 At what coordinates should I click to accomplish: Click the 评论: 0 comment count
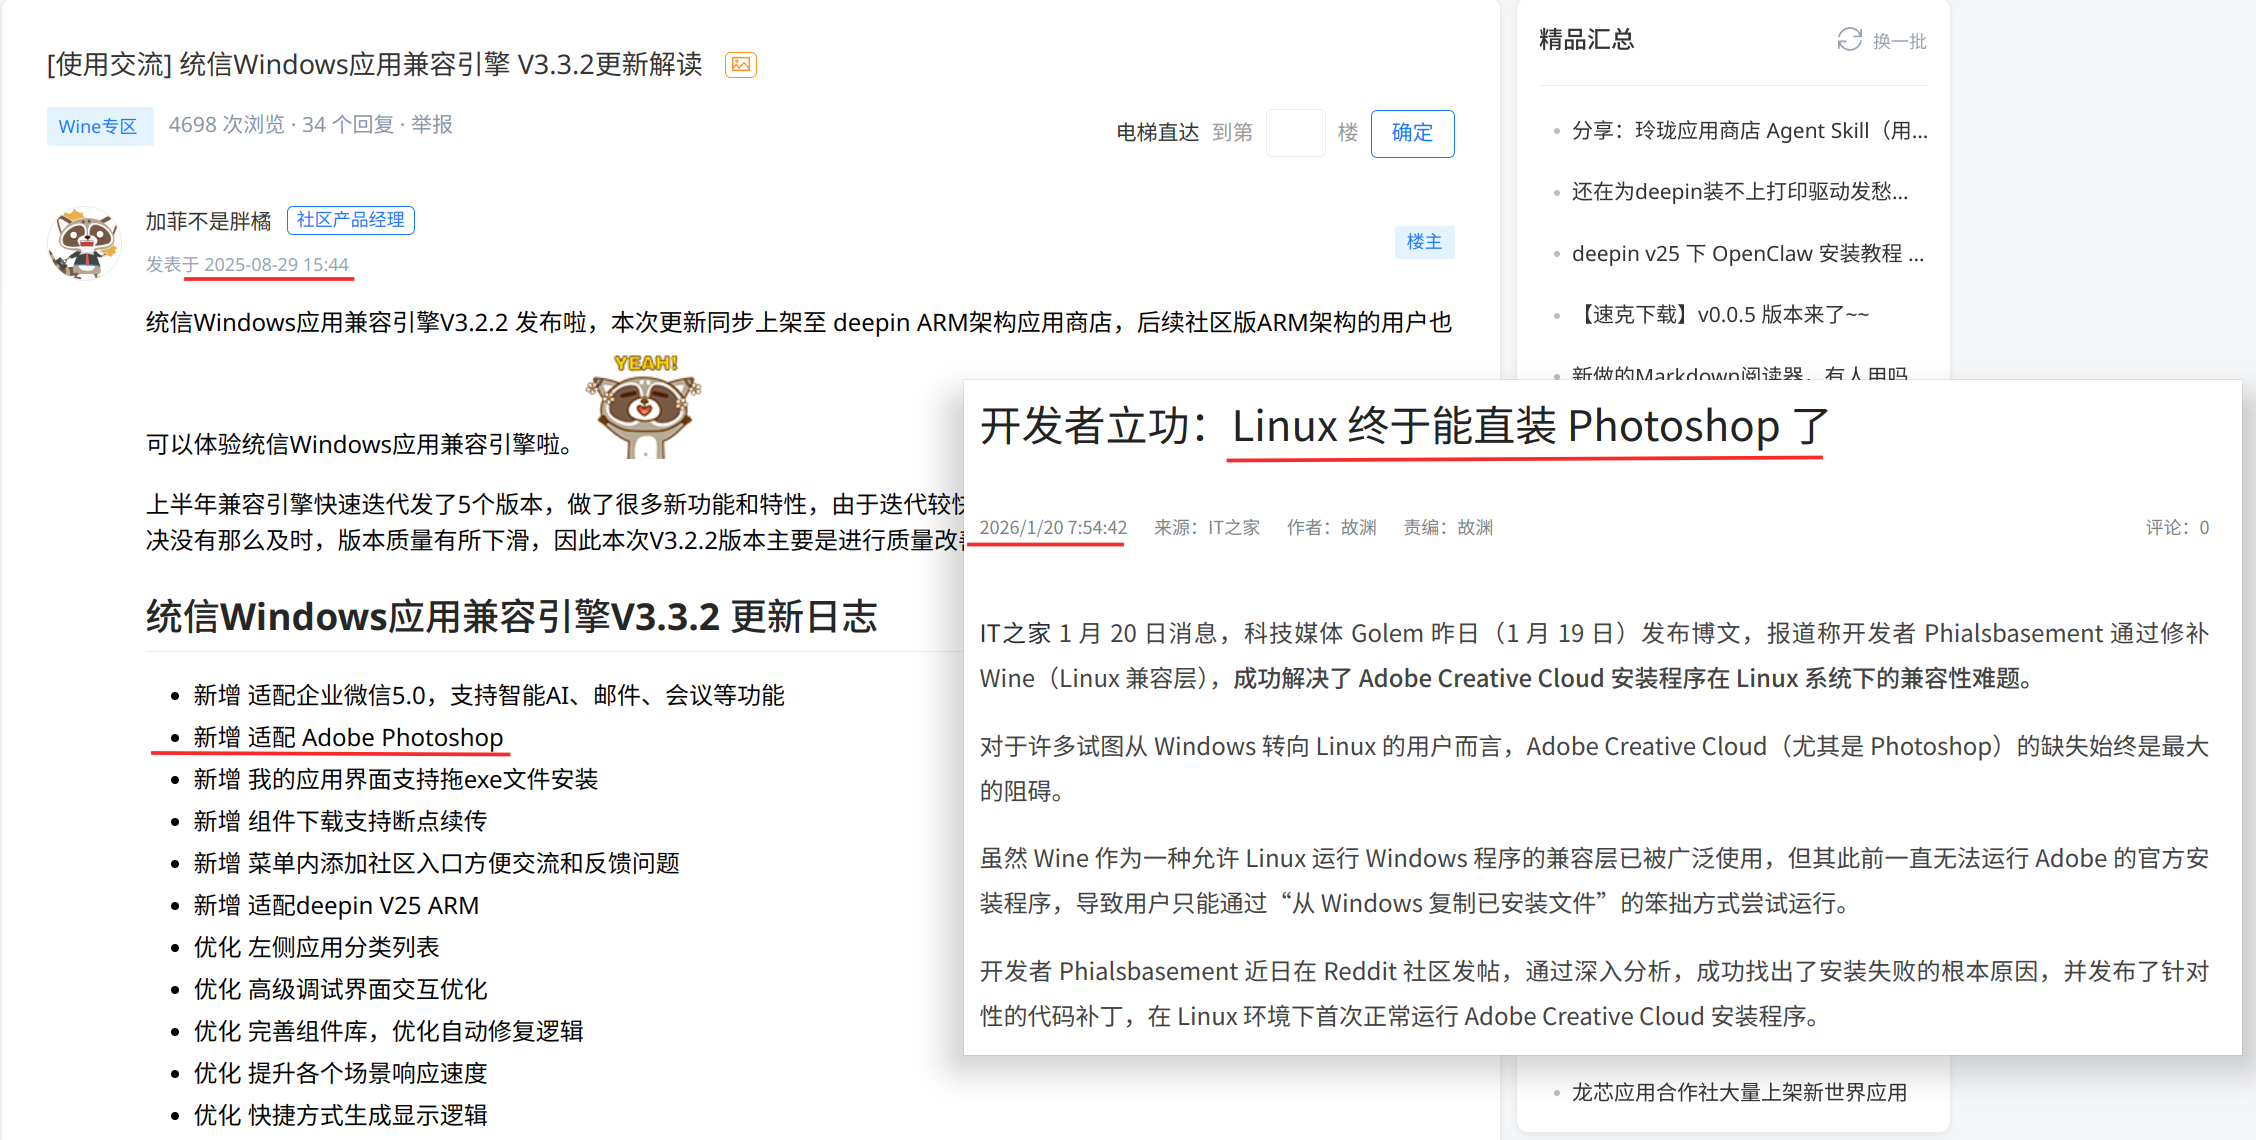coord(2177,528)
